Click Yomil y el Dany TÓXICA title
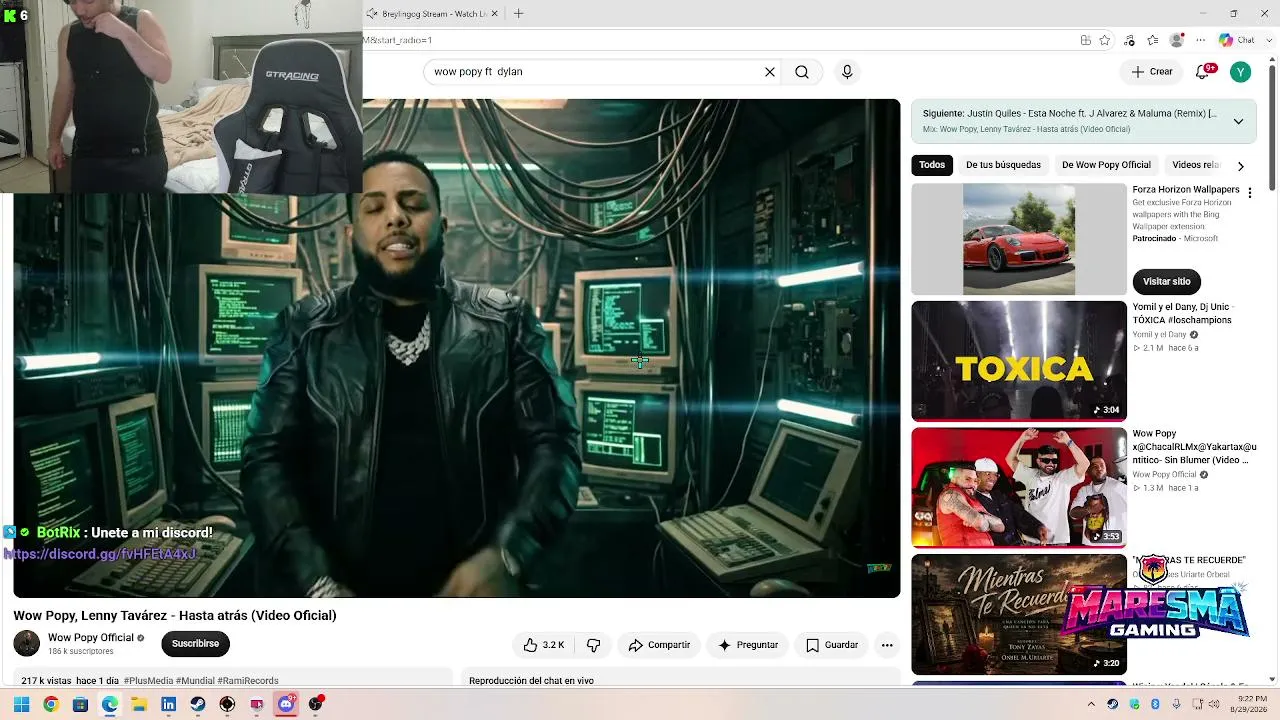Viewport: 1280px width, 720px height. pyautogui.click(x=1183, y=313)
